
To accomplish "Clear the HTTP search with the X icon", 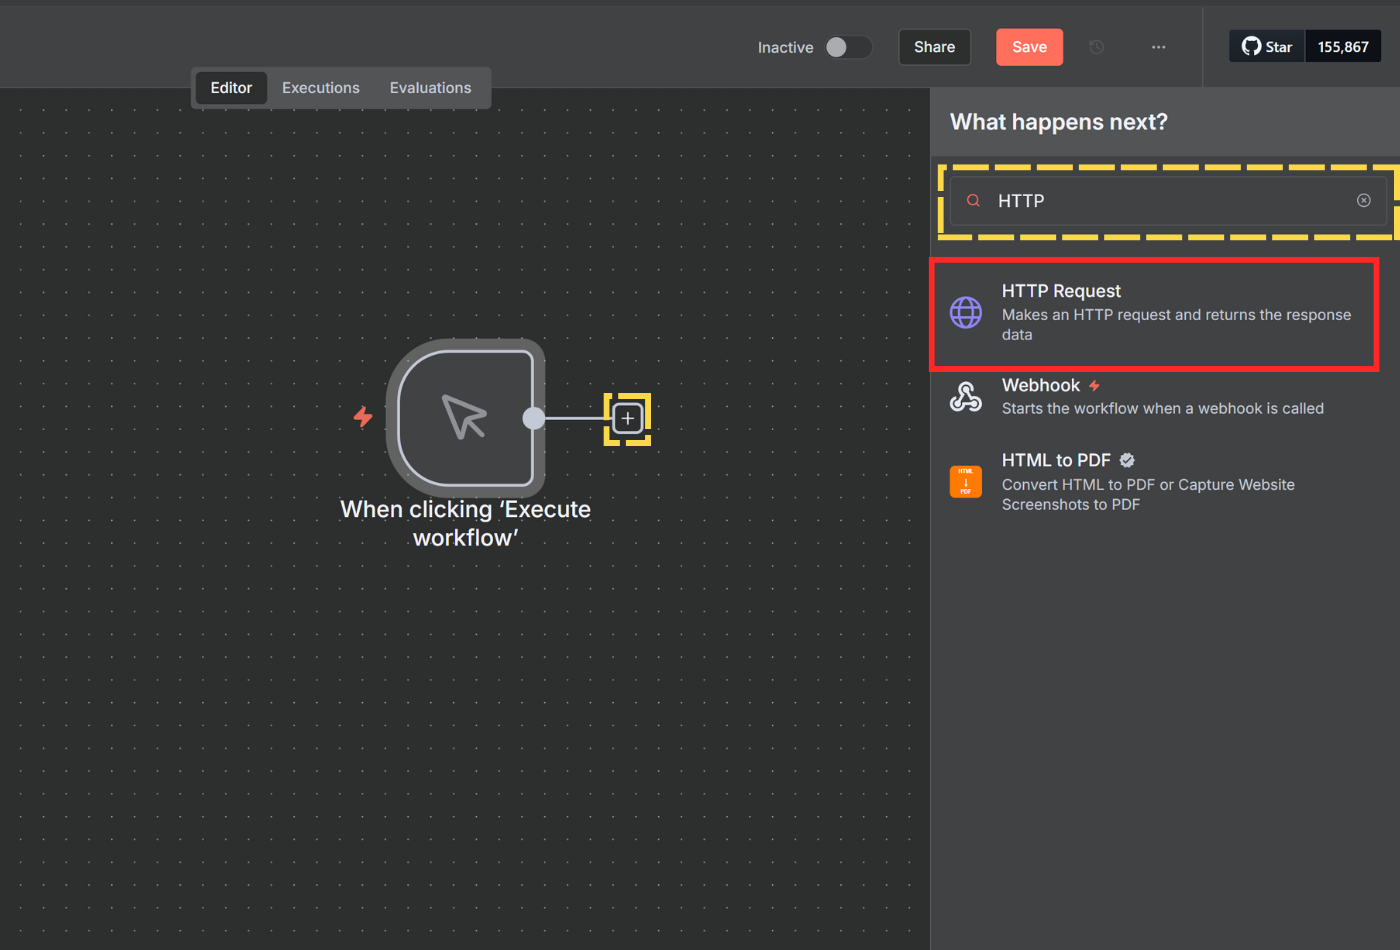I will [1364, 200].
